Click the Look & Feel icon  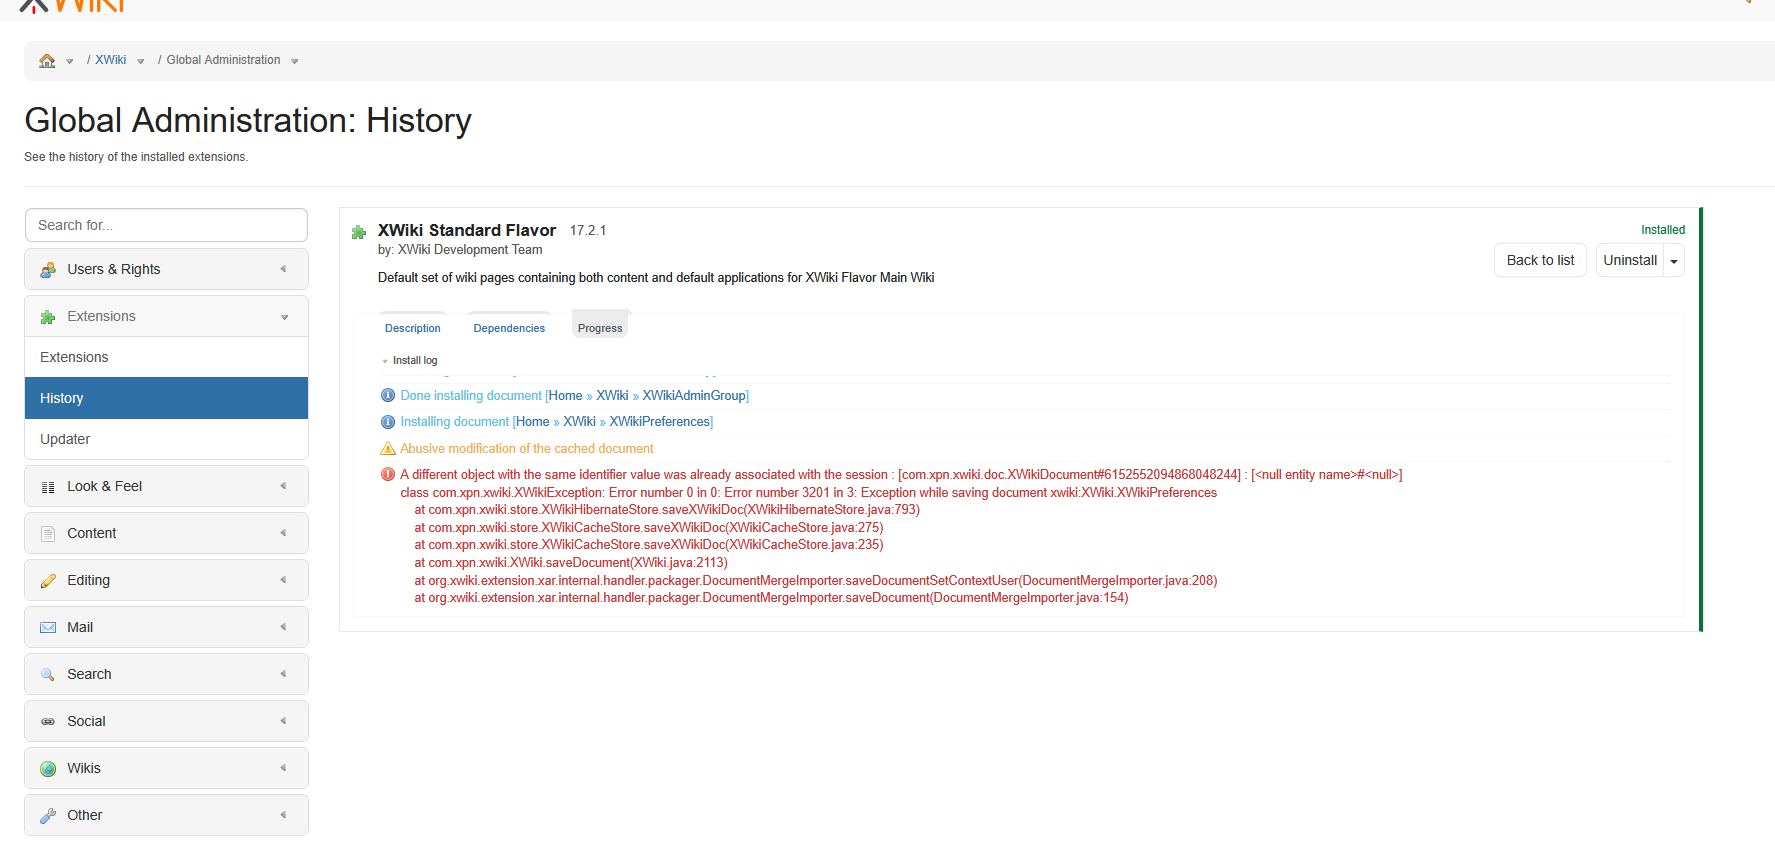point(48,487)
